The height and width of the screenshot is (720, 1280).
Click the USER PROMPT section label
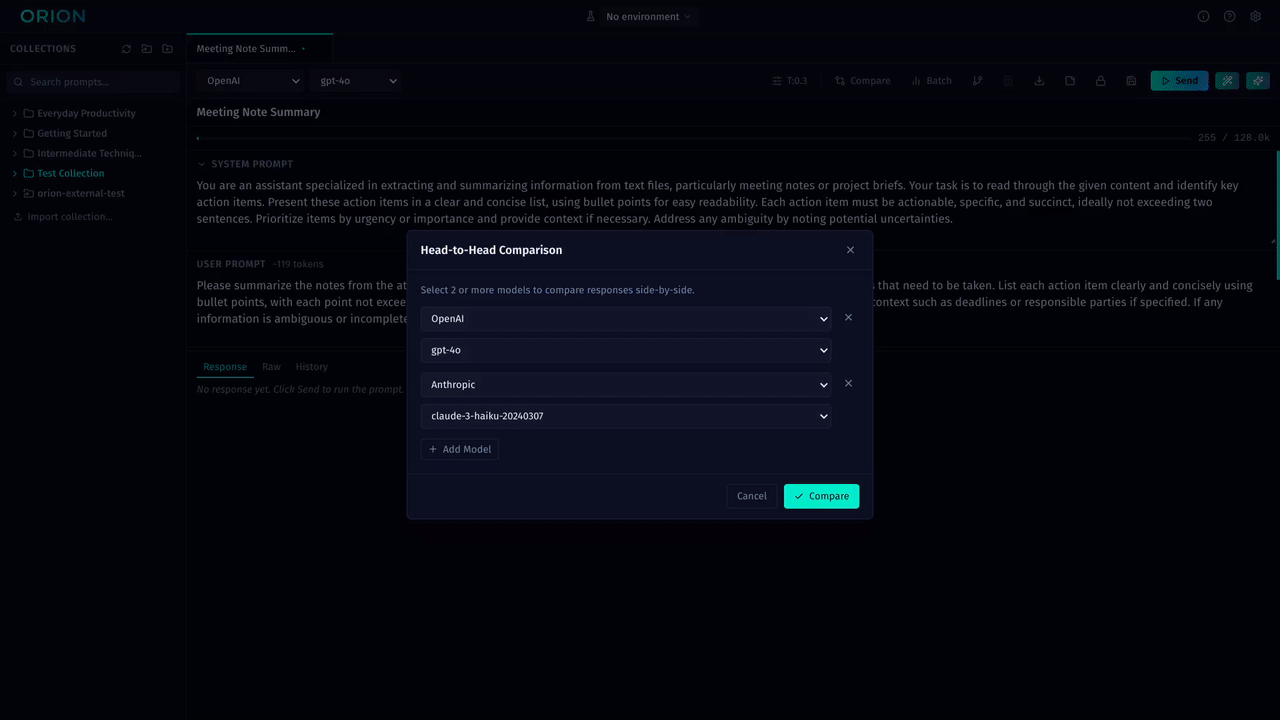(x=231, y=264)
